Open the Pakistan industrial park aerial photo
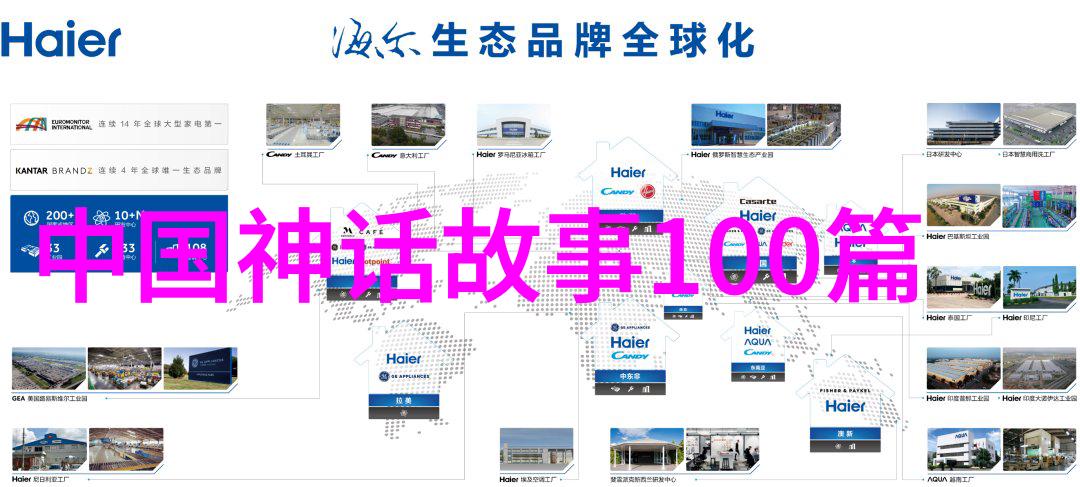Image resolution: width=1080 pixels, height=487 pixels. pos(963,206)
